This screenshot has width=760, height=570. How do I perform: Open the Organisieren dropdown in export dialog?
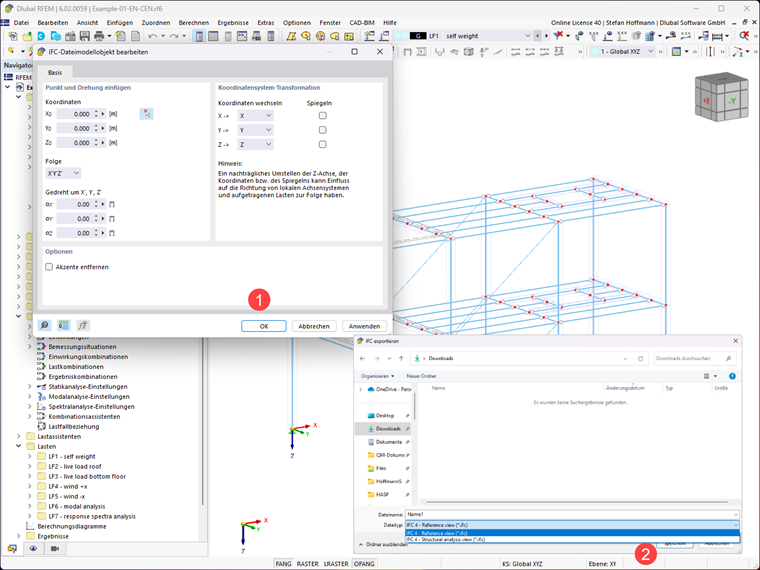pos(378,376)
